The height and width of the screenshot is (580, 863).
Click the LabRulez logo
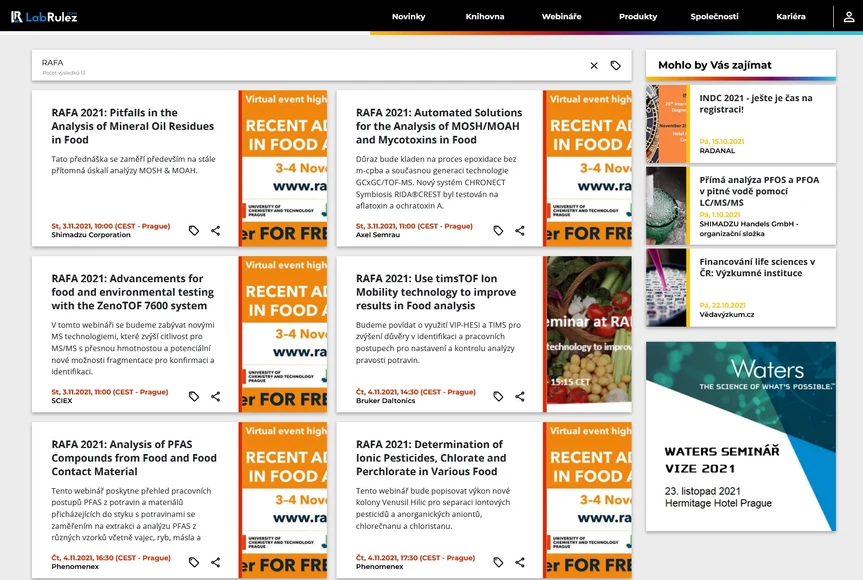point(44,17)
